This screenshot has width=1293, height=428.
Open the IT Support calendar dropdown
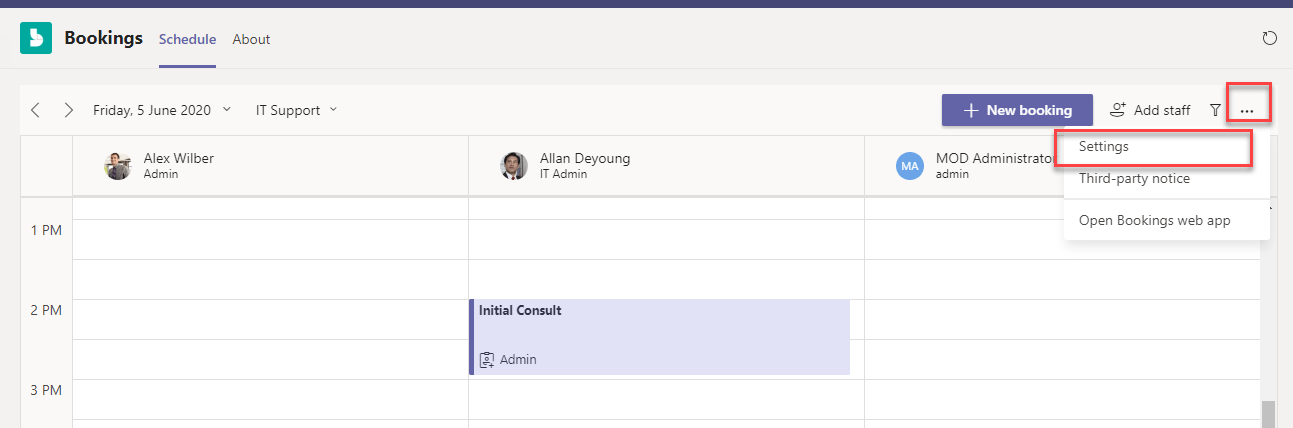tap(296, 110)
